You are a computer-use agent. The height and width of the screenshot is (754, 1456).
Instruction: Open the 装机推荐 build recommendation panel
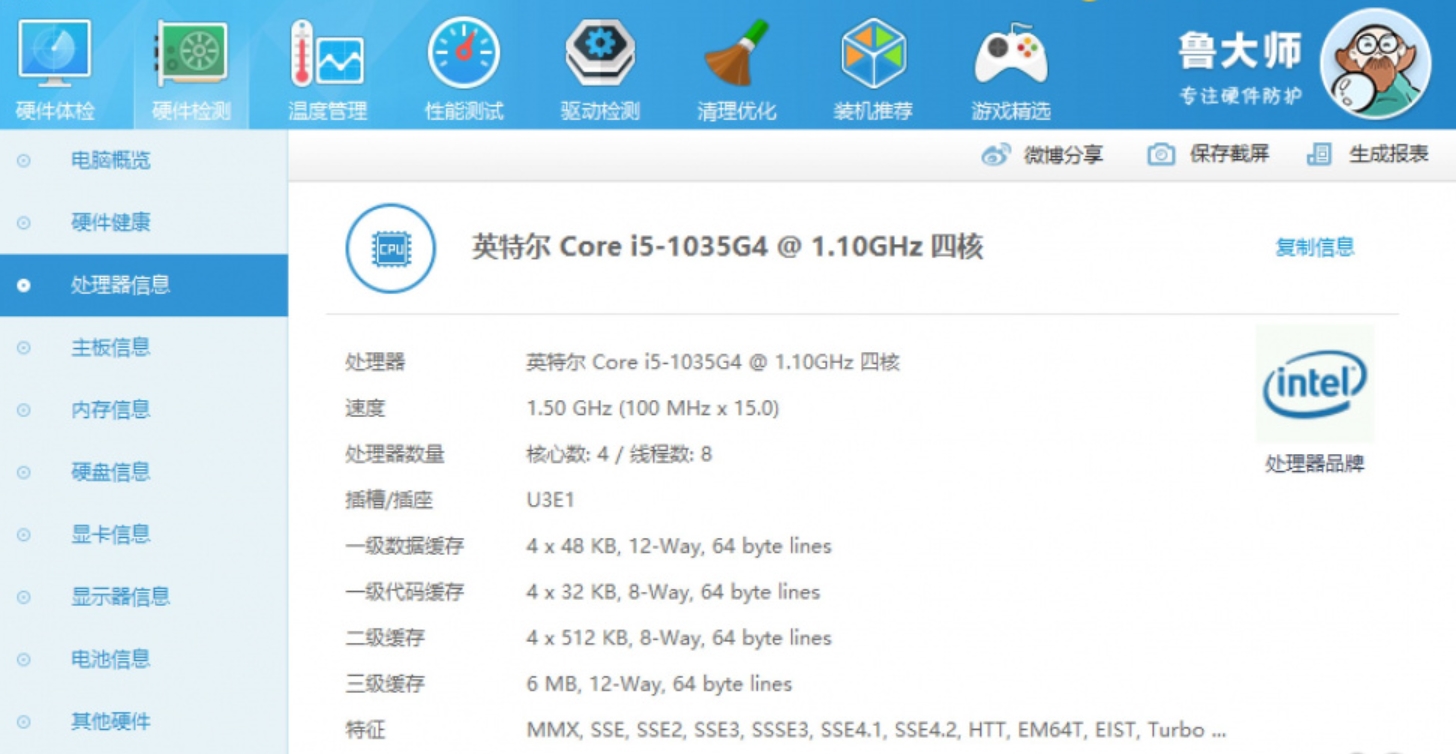coord(872,60)
